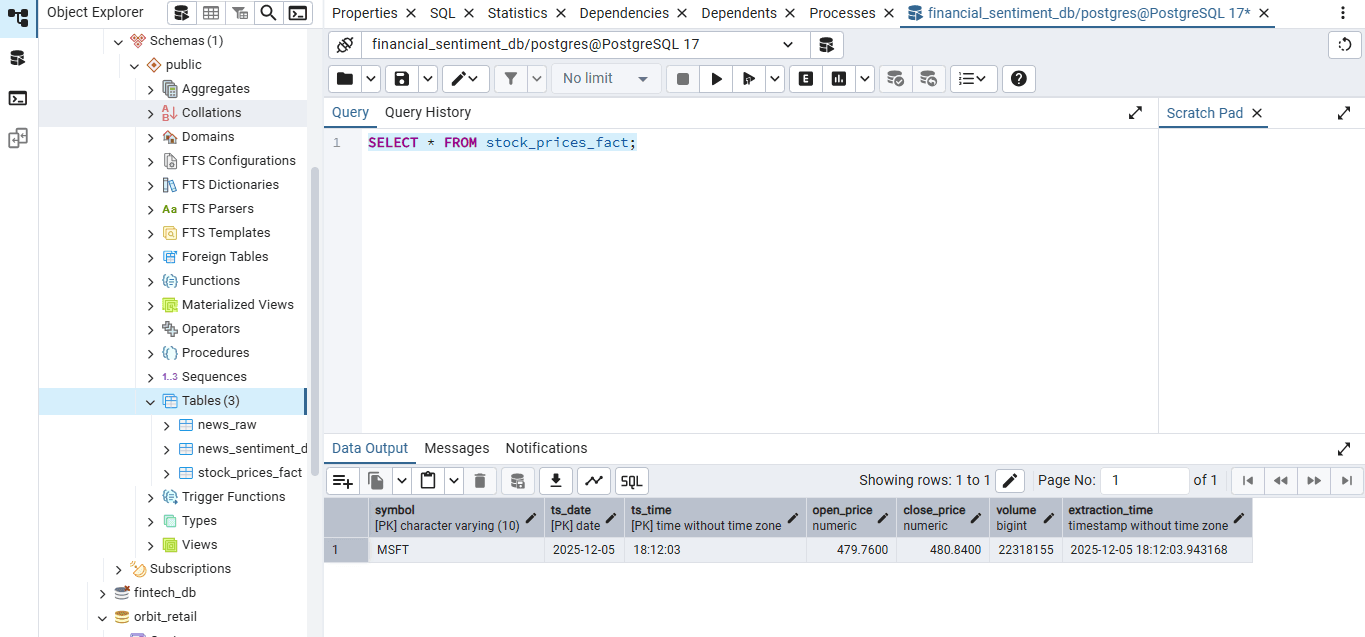Click the Save file floppy icon
The height and width of the screenshot is (637, 1365).
click(x=402, y=78)
